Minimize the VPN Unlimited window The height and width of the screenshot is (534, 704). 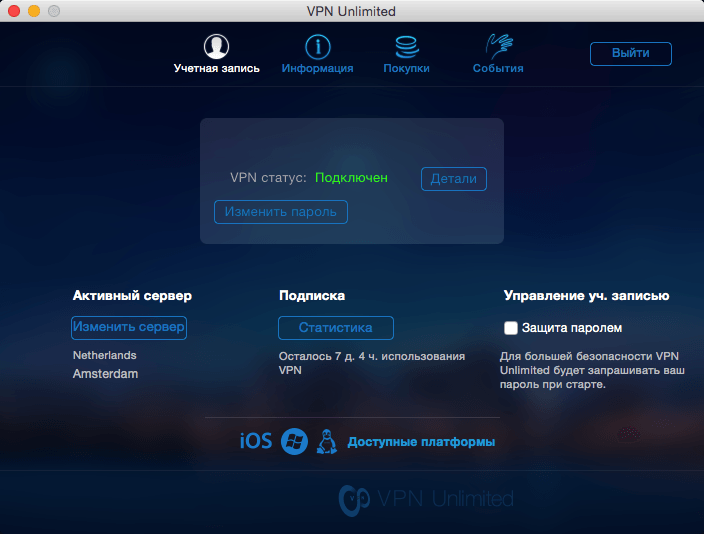[34, 11]
